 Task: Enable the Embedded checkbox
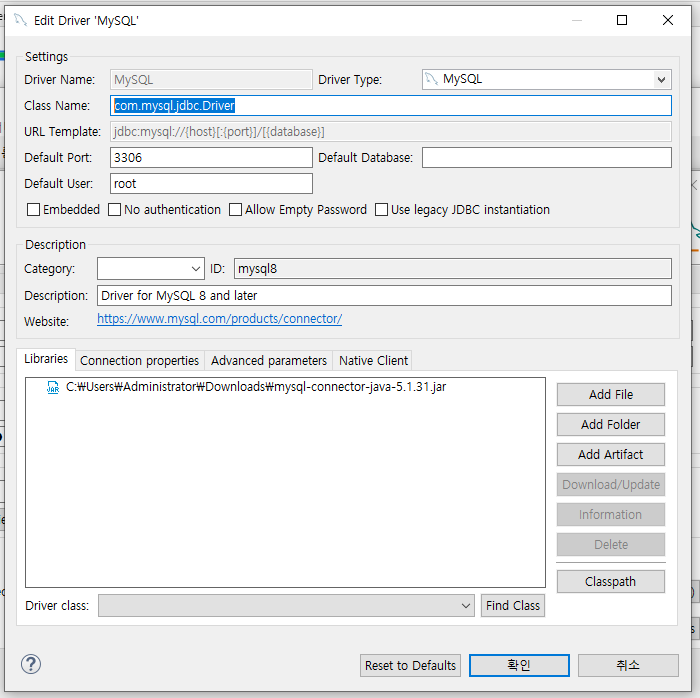pos(33,209)
